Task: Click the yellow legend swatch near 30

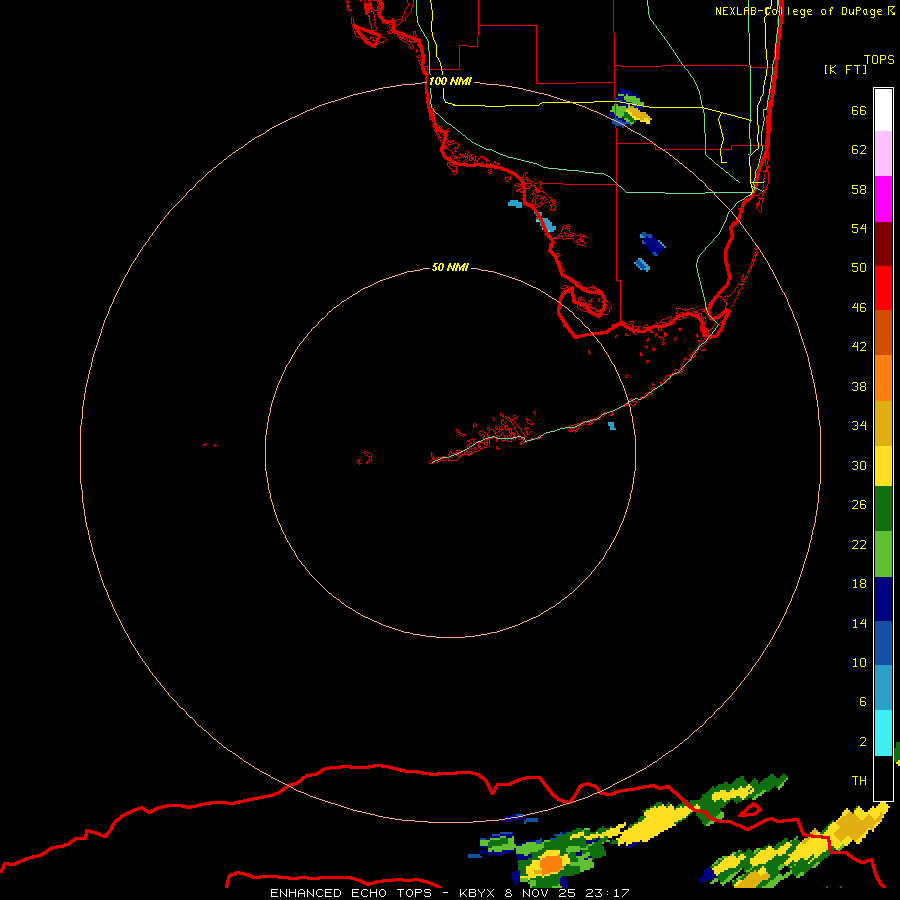Action: click(x=883, y=466)
